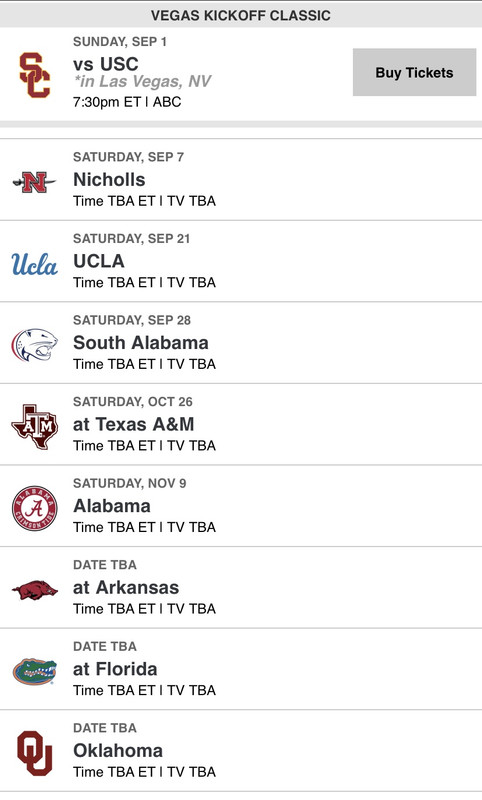
Task: Select the UCLA opponent name
Action: (99, 261)
